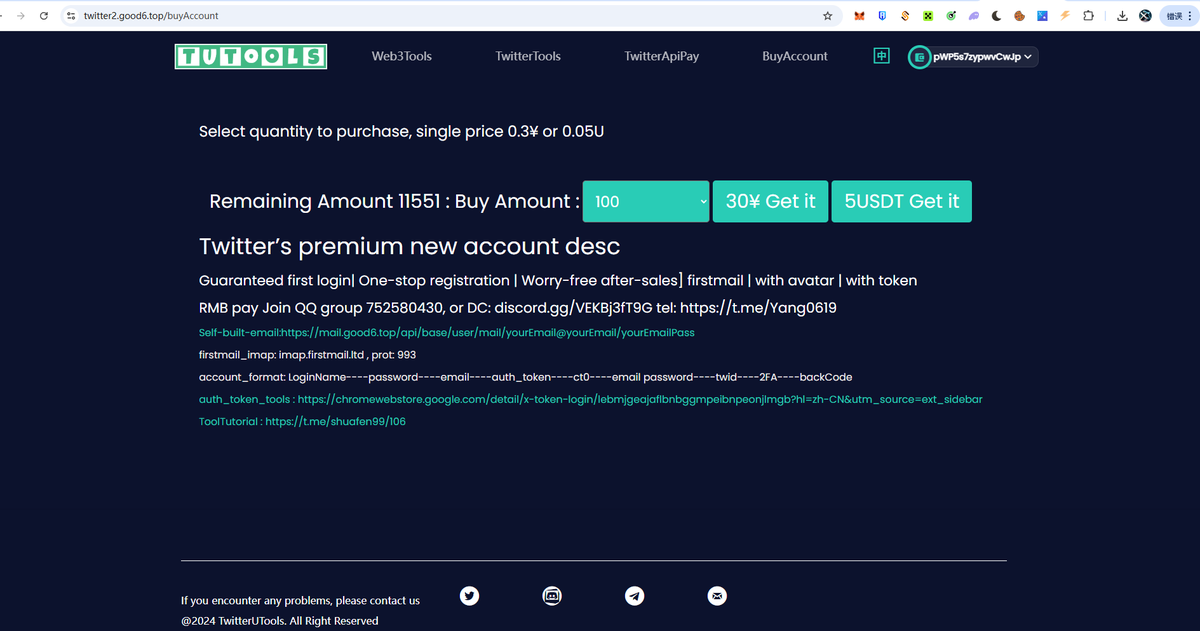
Task: Click the footer contact us text
Action: coord(300,600)
